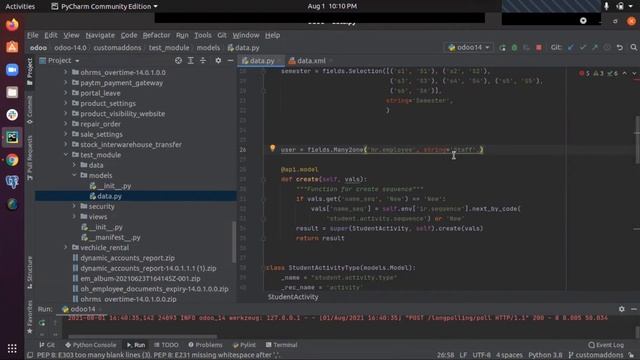The image size is (640, 360).
Task: Click the Run console horizontal scrollbar
Action: [x=142, y=337]
